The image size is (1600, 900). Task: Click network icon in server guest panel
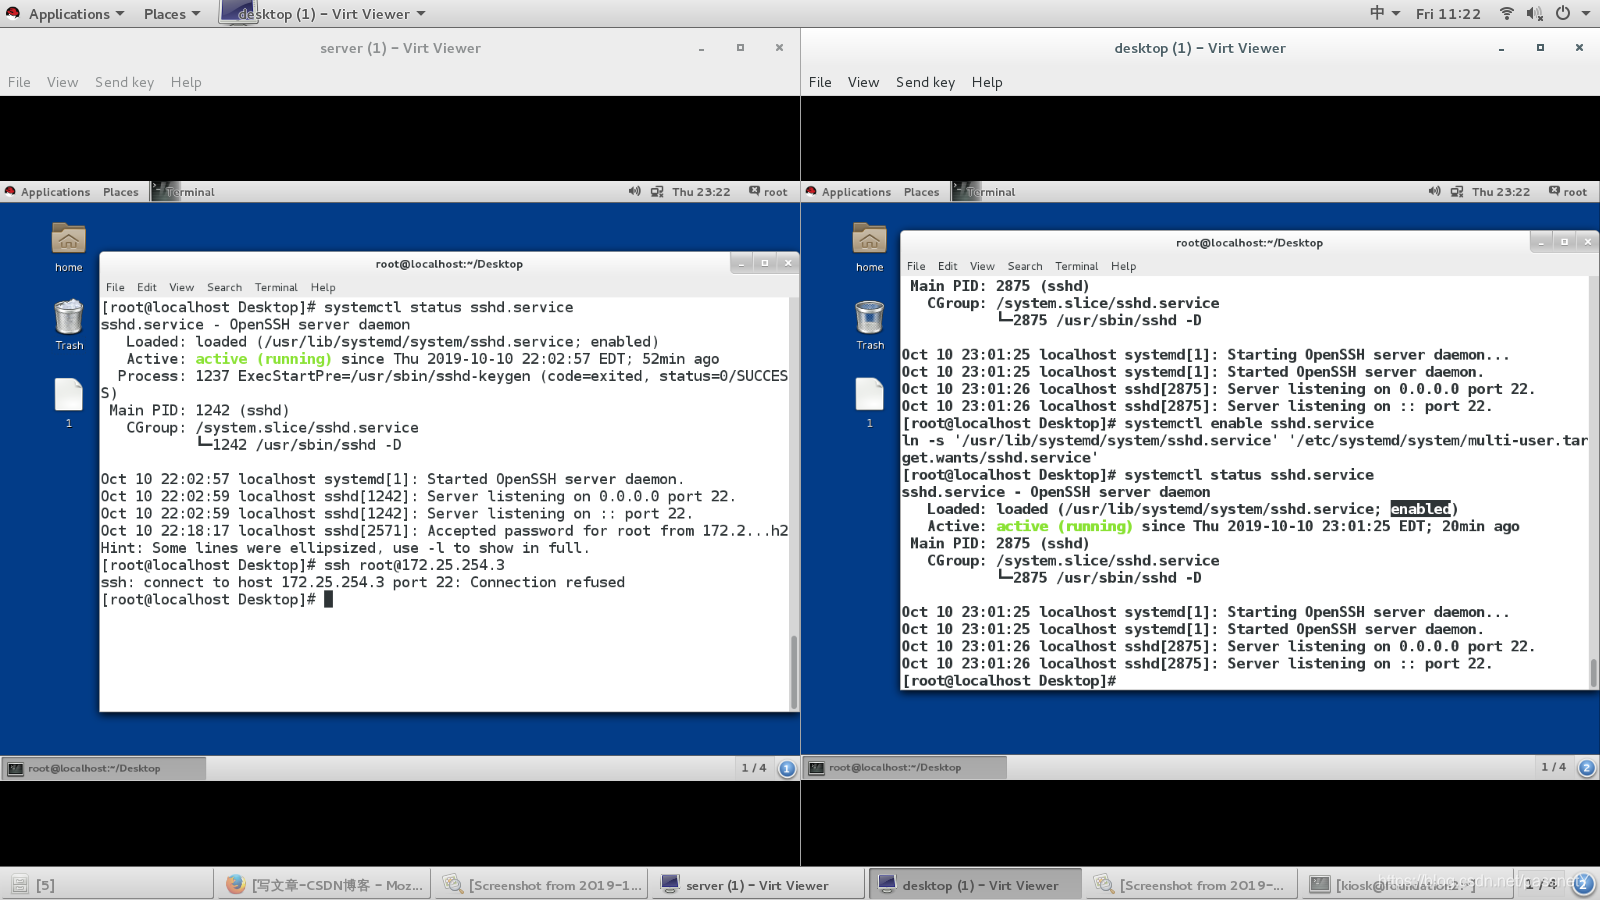[x=657, y=192]
